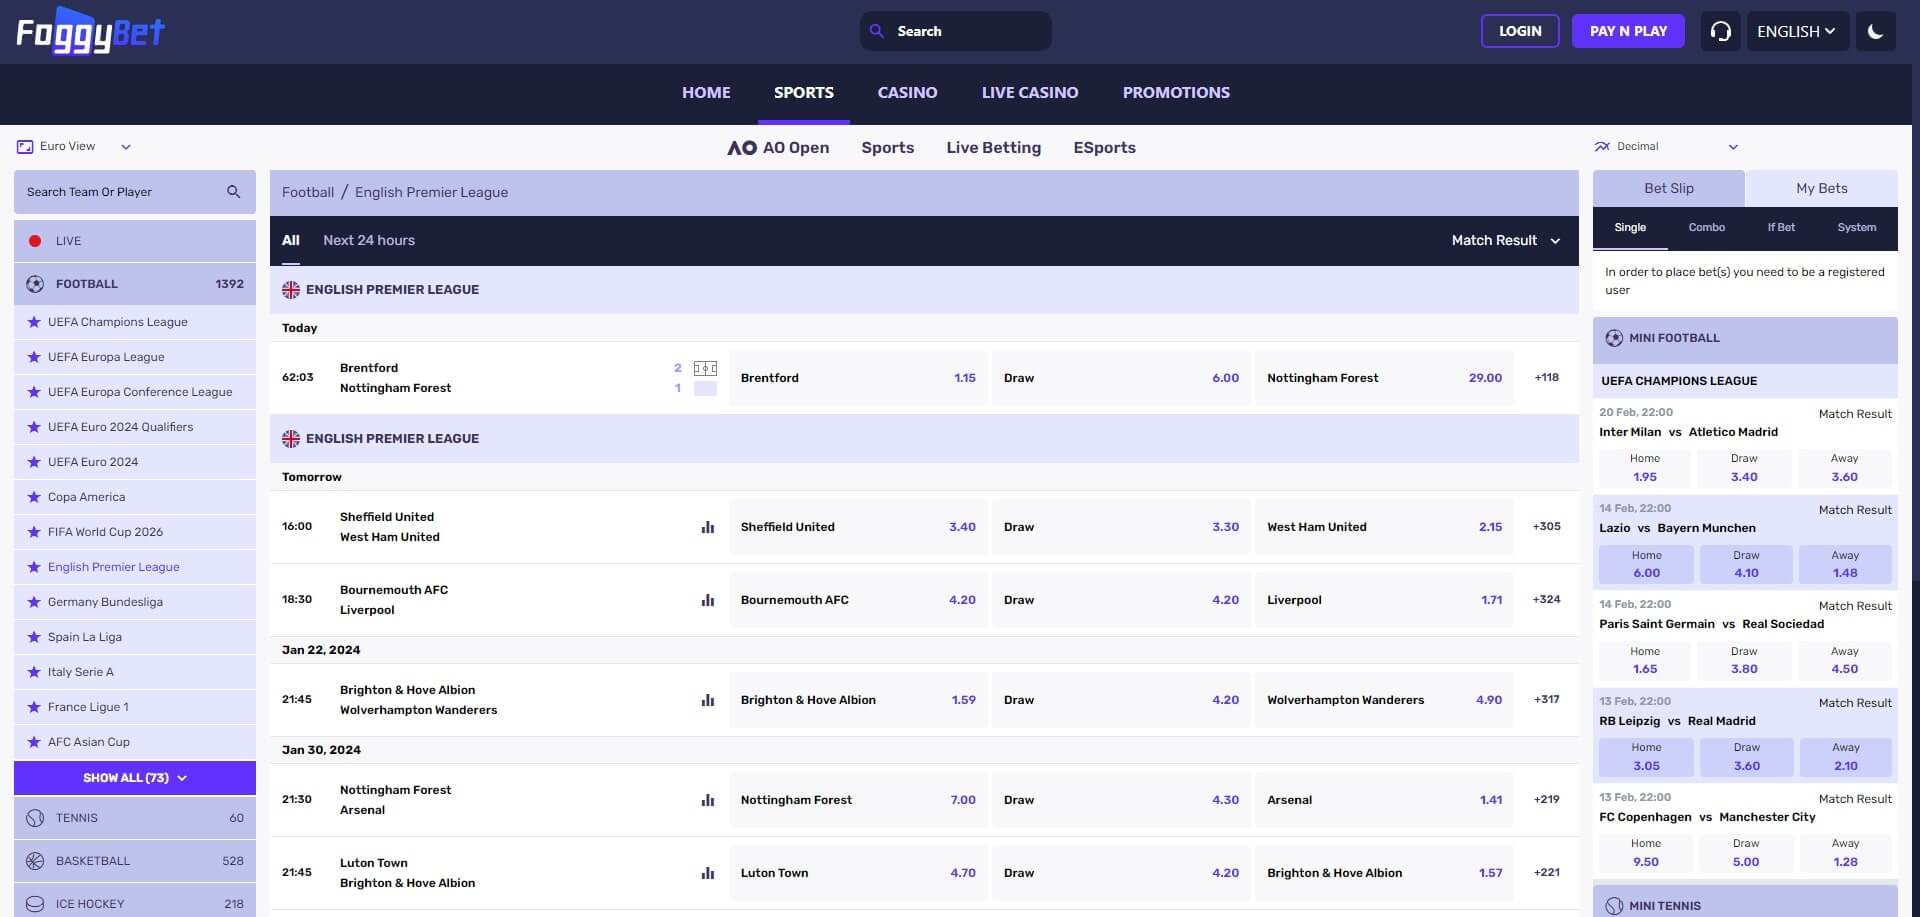Open the Live betting section icon
This screenshot has width=1920, height=917.
click(33, 240)
